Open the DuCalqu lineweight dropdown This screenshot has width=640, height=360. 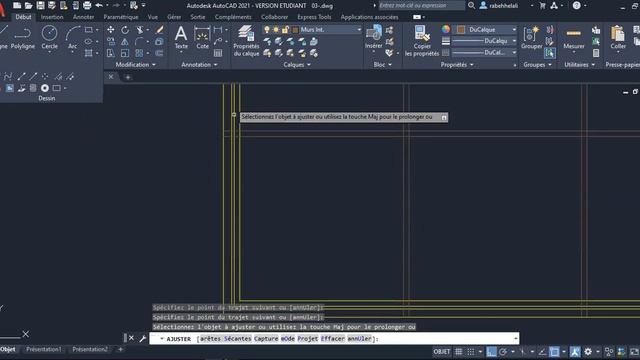coord(514,41)
